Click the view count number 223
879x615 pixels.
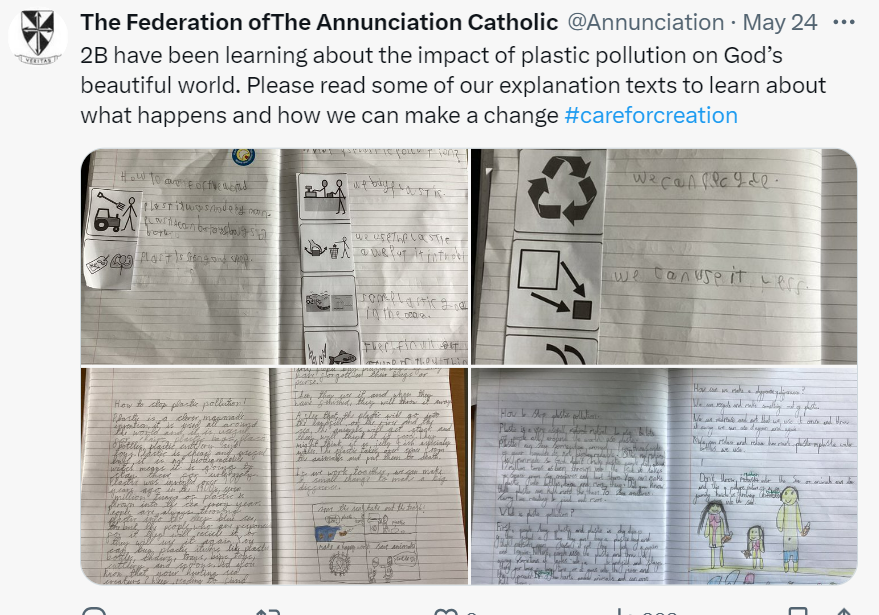(654, 611)
